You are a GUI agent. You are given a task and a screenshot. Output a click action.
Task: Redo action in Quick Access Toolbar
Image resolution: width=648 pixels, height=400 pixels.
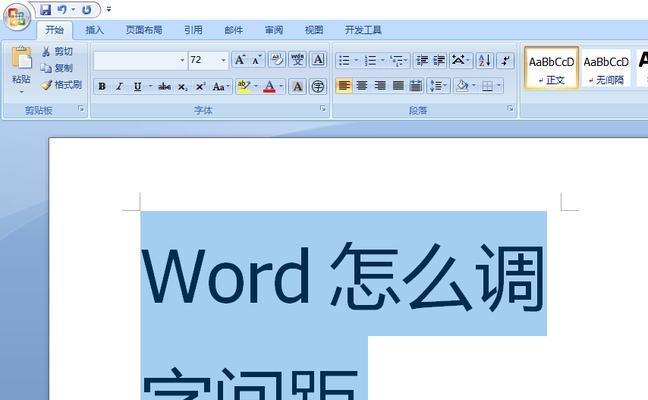click(x=86, y=10)
